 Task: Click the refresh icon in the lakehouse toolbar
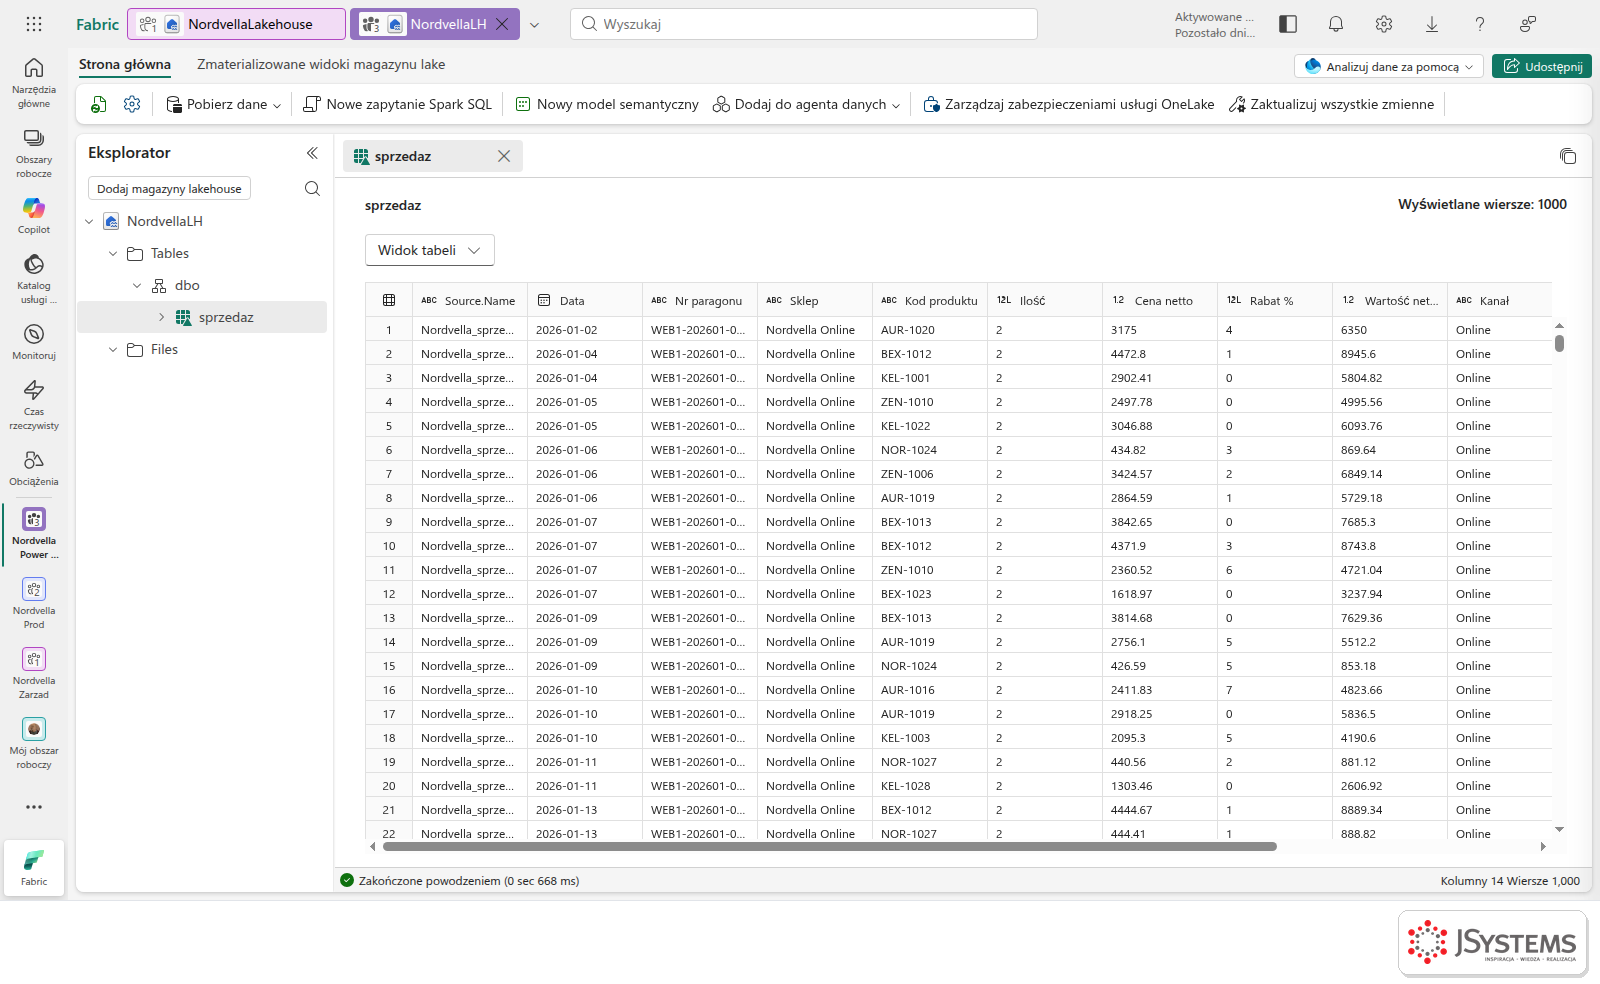point(98,104)
